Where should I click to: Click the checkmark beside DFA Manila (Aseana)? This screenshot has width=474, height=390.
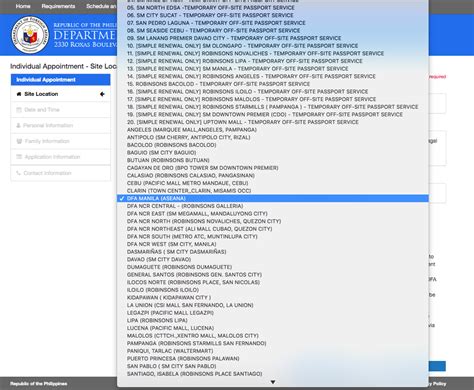tap(122, 198)
